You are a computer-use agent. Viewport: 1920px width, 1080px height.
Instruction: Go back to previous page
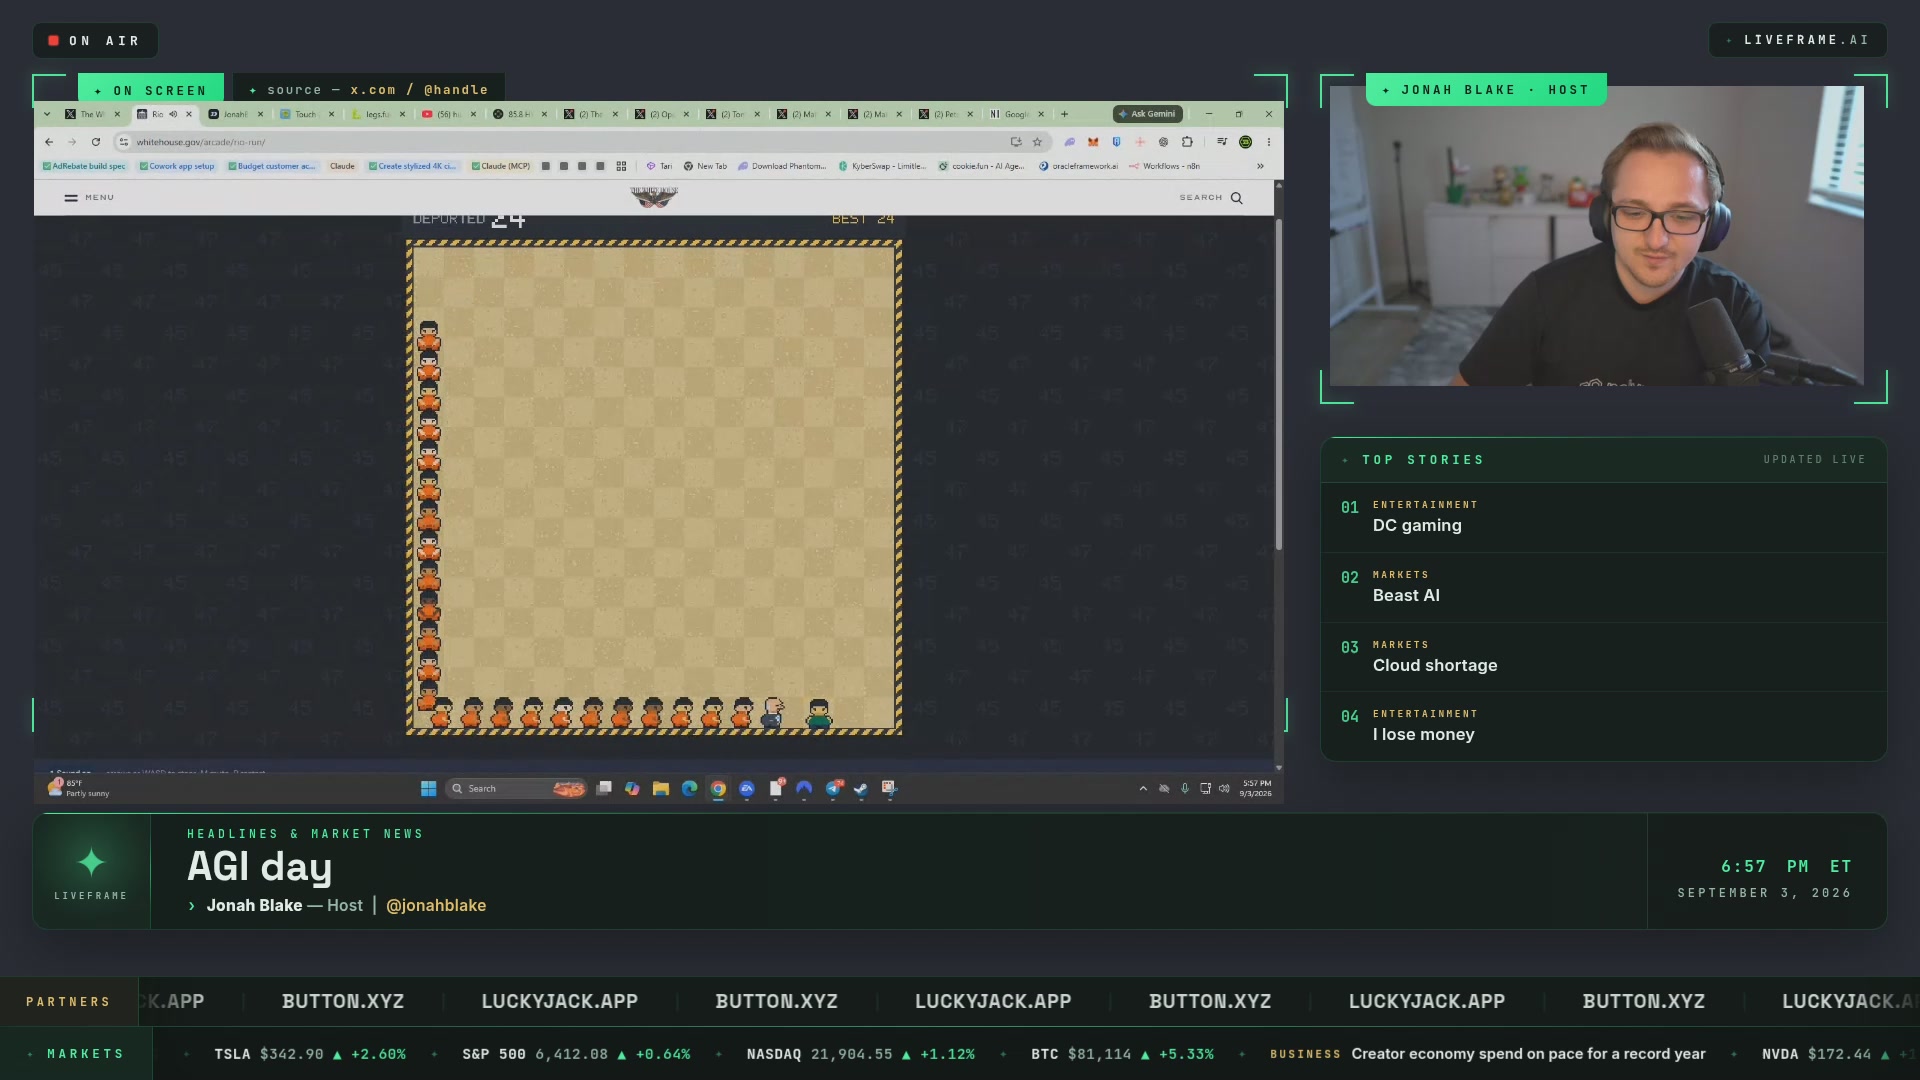49,142
